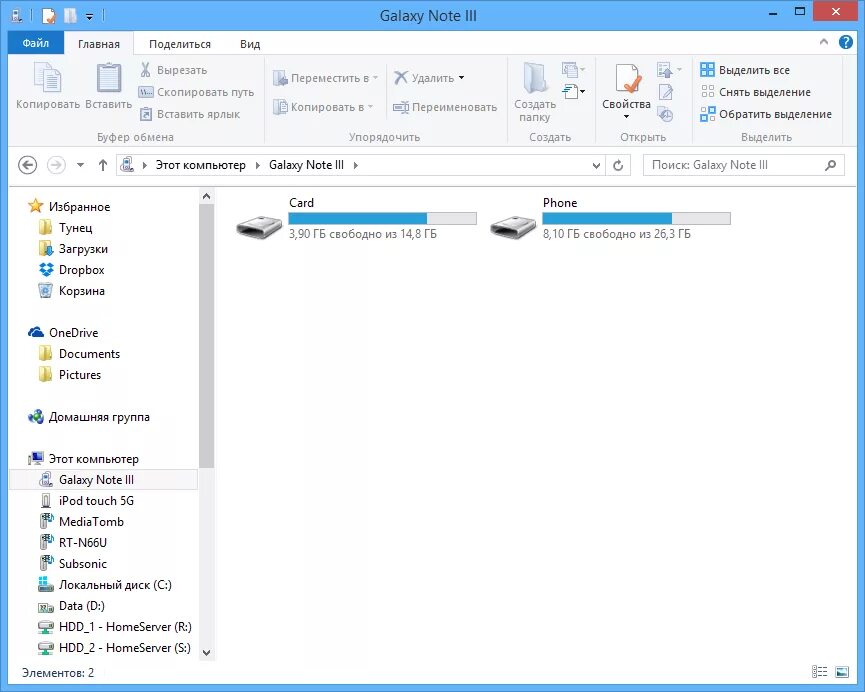Select the Phone storage drive

(610, 219)
